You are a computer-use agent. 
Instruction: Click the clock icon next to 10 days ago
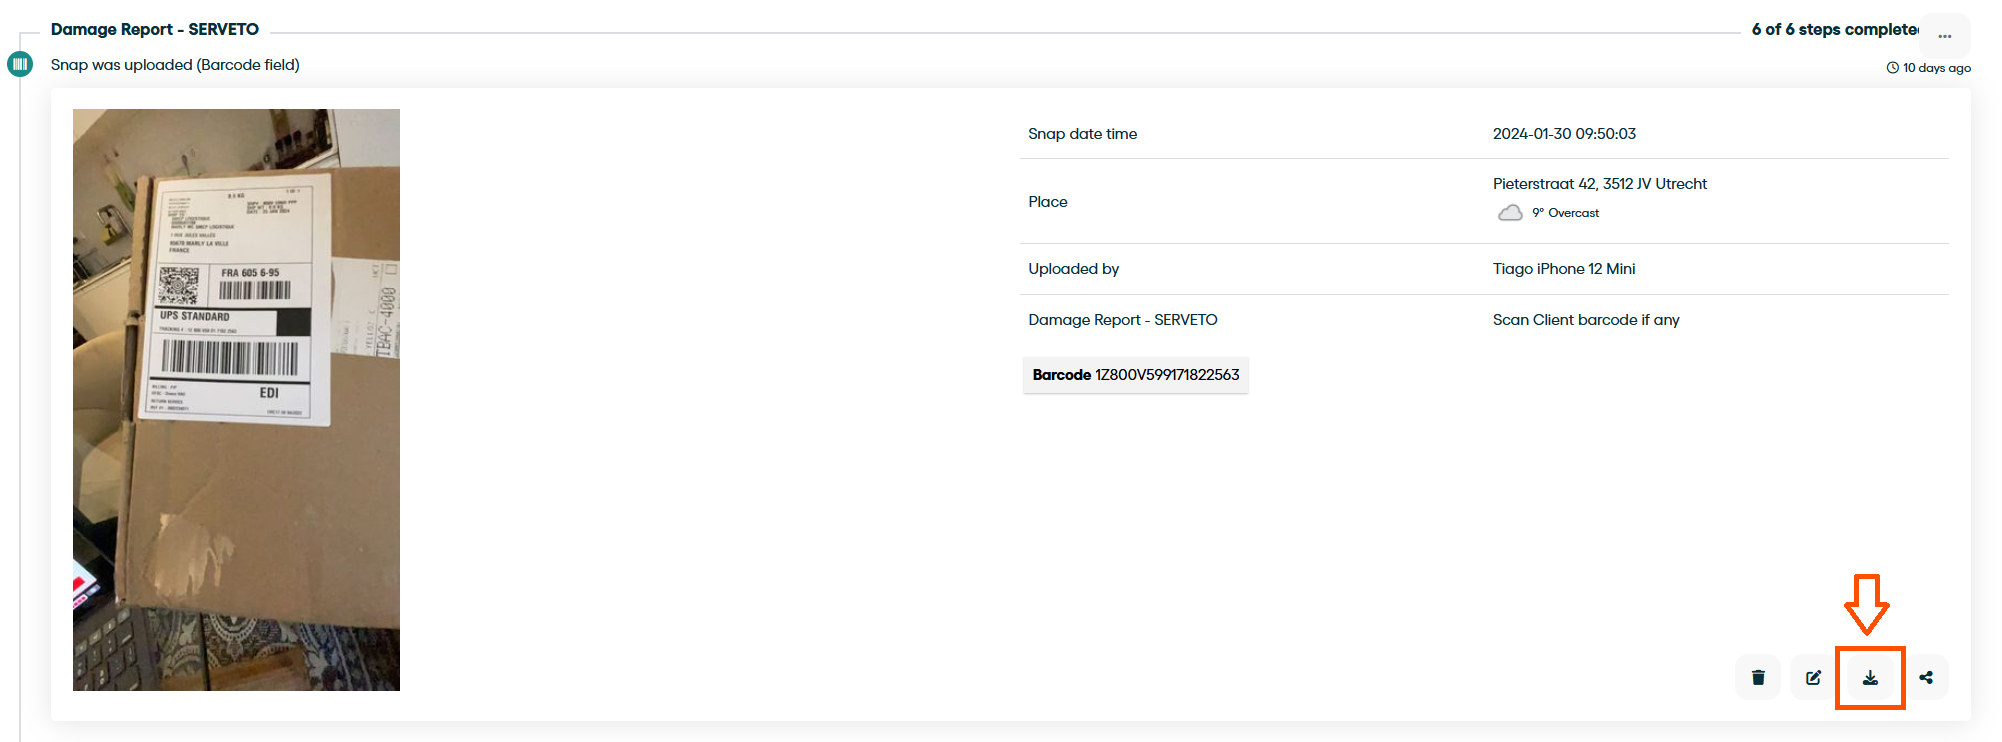click(x=1892, y=68)
